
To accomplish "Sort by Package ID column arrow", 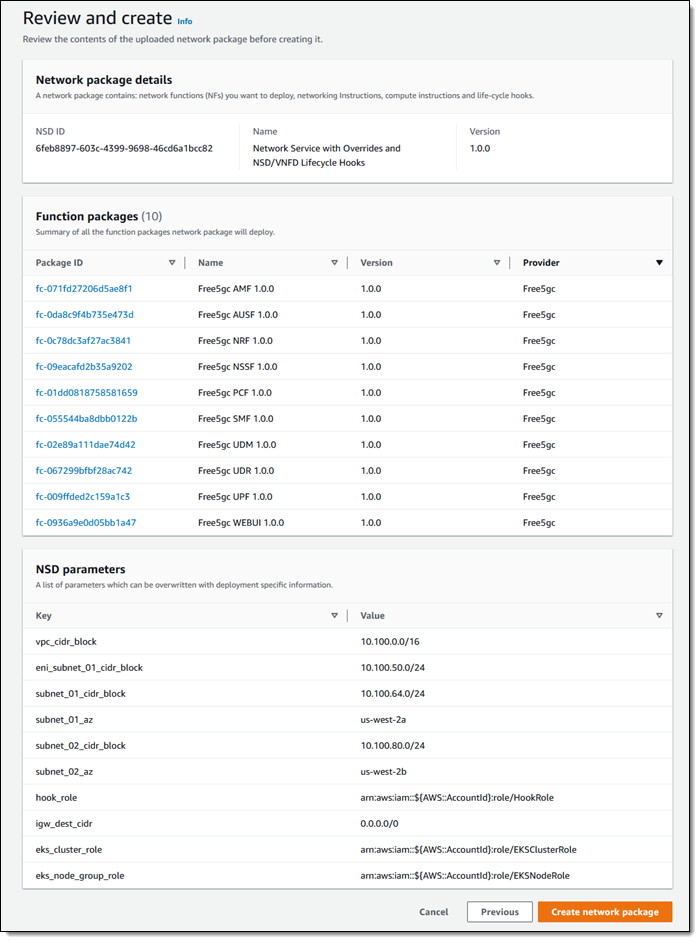I will [172, 263].
